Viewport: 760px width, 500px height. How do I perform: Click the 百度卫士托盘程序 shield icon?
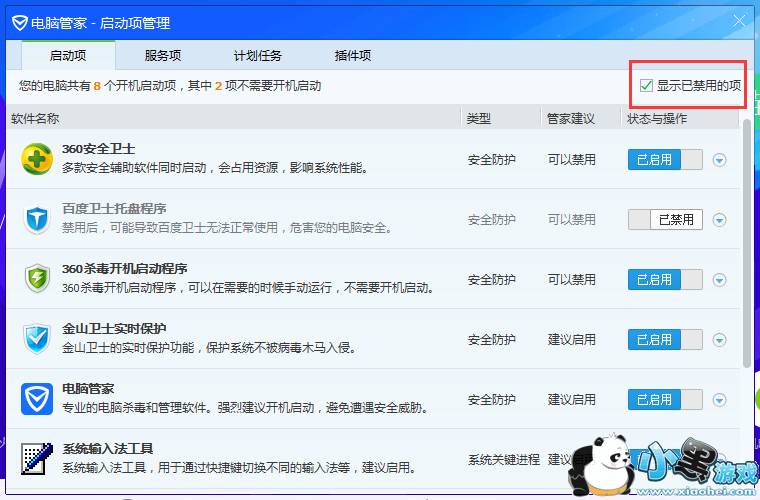click(x=37, y=219)
